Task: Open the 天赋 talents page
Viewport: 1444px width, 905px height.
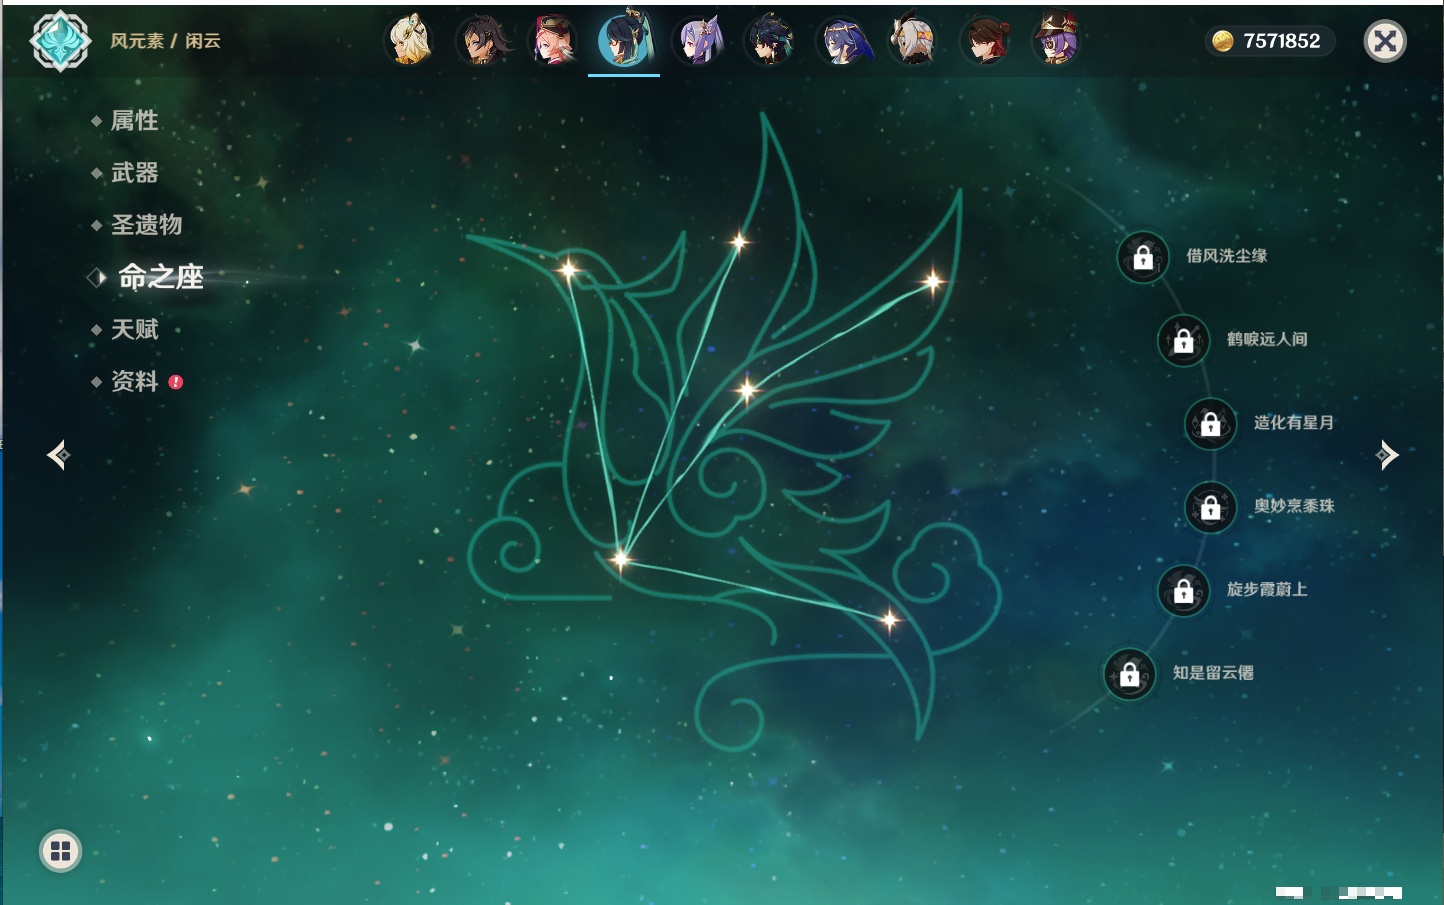Action: [x=134, y=329]
